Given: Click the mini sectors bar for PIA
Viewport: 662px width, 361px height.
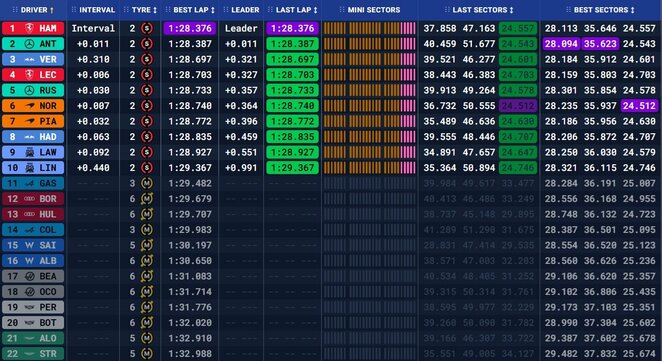Looking at the screenshot, I should pos(369,121).
